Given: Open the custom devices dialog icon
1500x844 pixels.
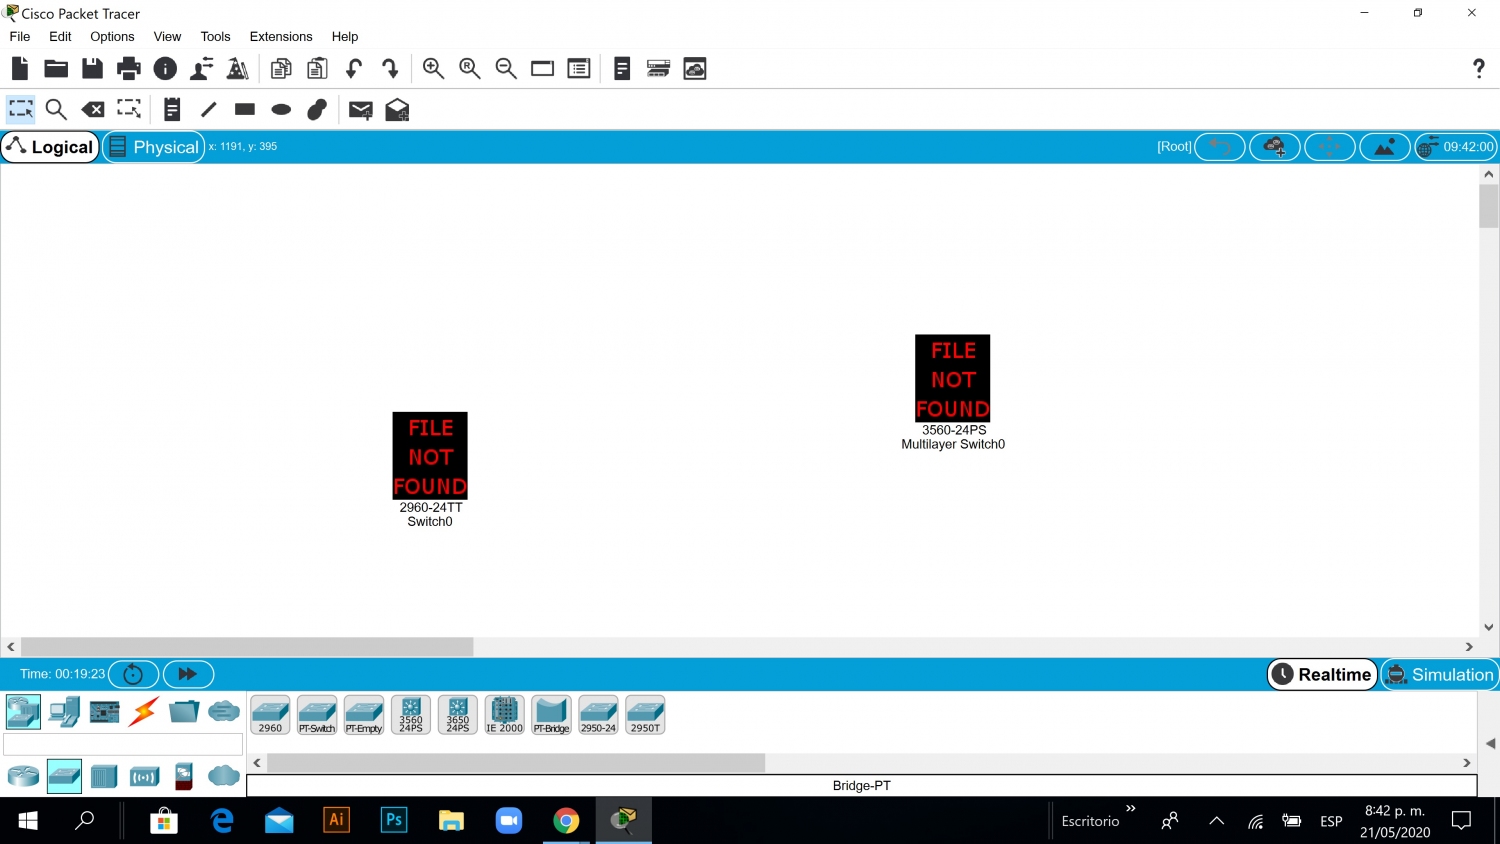Looking at the screenshot, I should [579, 68].
